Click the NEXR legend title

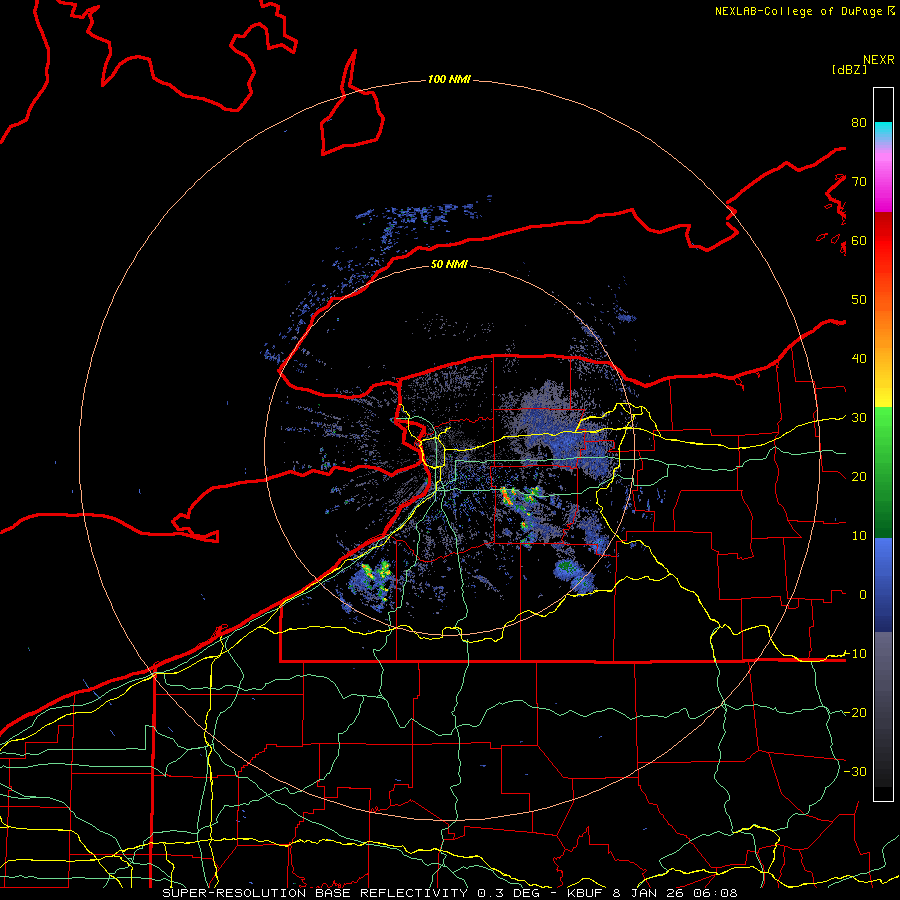coord(879,60)
